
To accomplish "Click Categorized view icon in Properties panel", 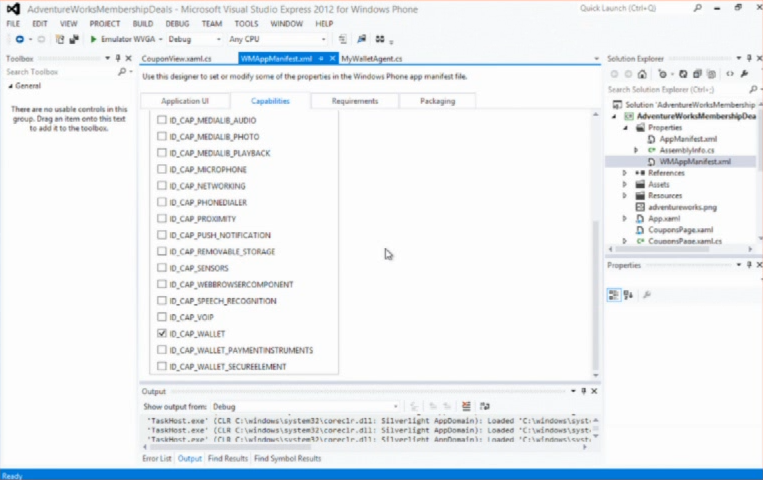I will click(x=614, y=295).
